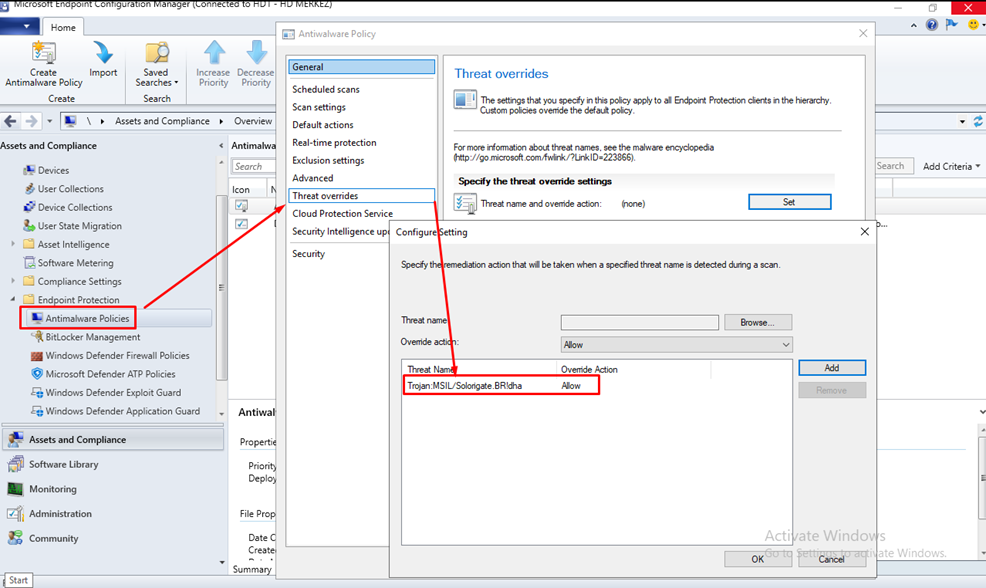Click OK in the Configure Setting dialog
986x588 pixels.
(x=758, y=559)
